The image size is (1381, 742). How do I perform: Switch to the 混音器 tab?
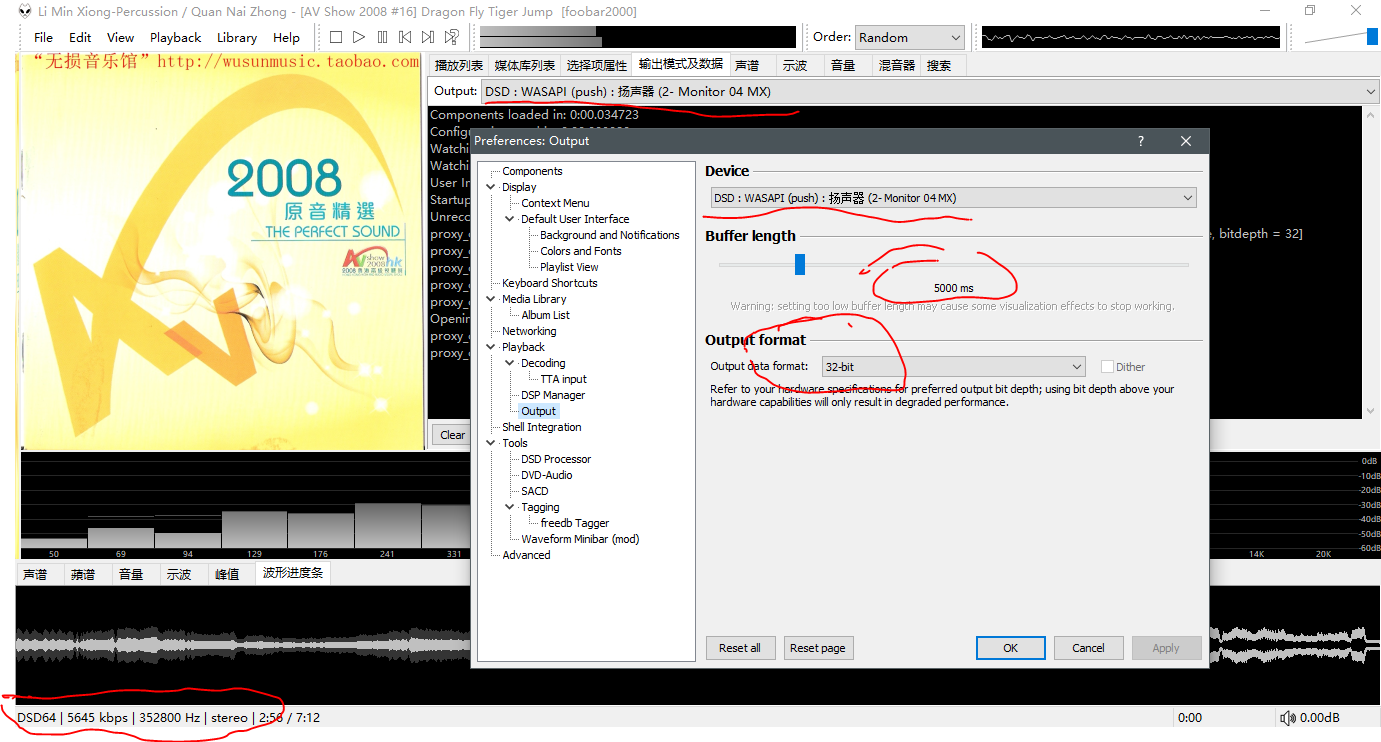coord(896,65)
